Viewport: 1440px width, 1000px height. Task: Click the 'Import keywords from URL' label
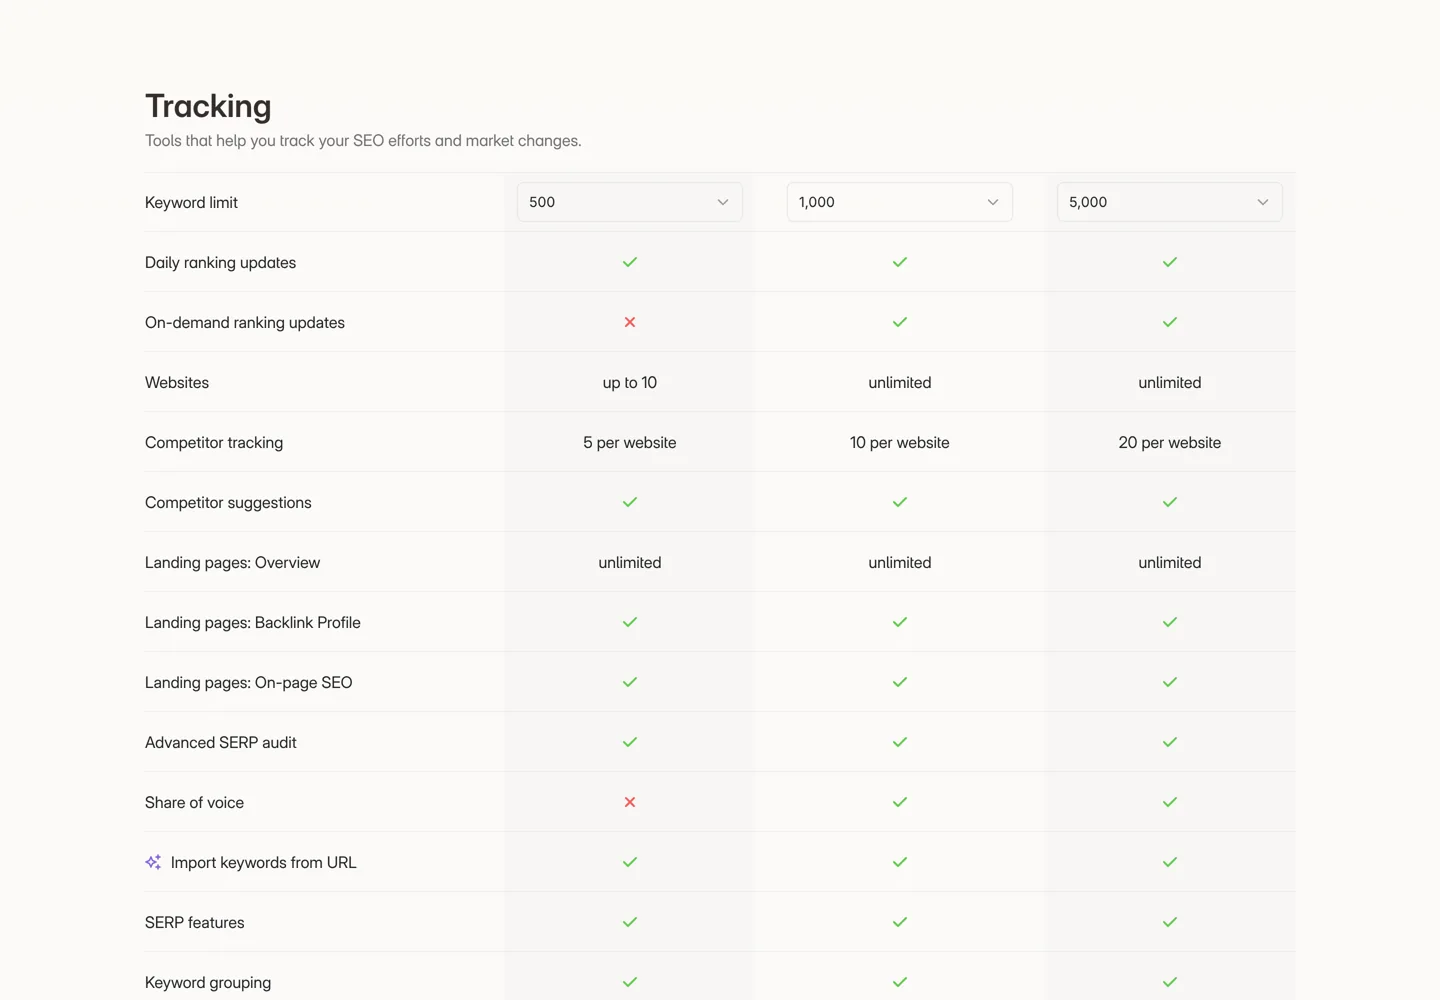(x=263, y=862)
